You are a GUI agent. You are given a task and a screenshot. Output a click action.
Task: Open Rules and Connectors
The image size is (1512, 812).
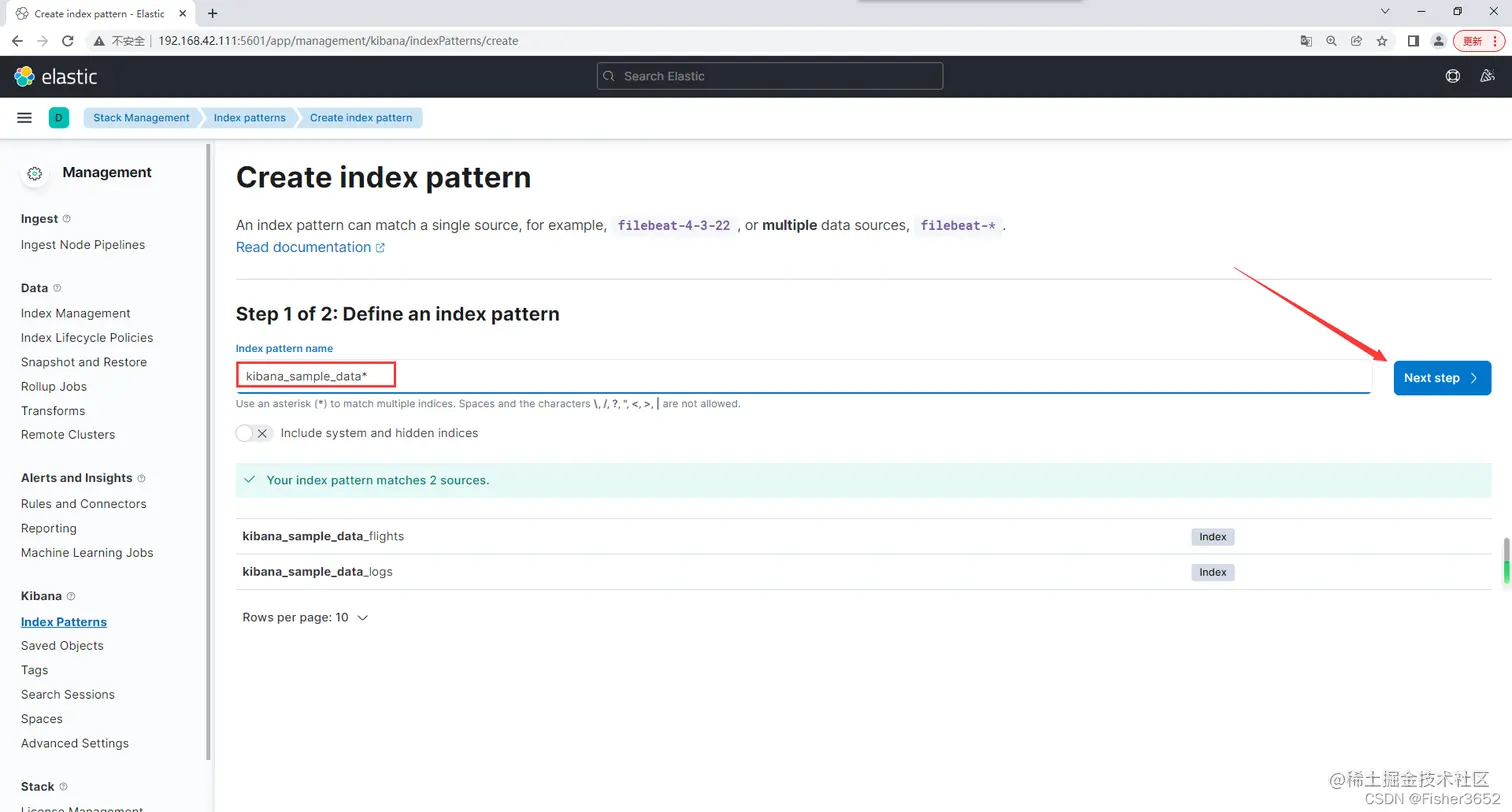pos(84,504)
